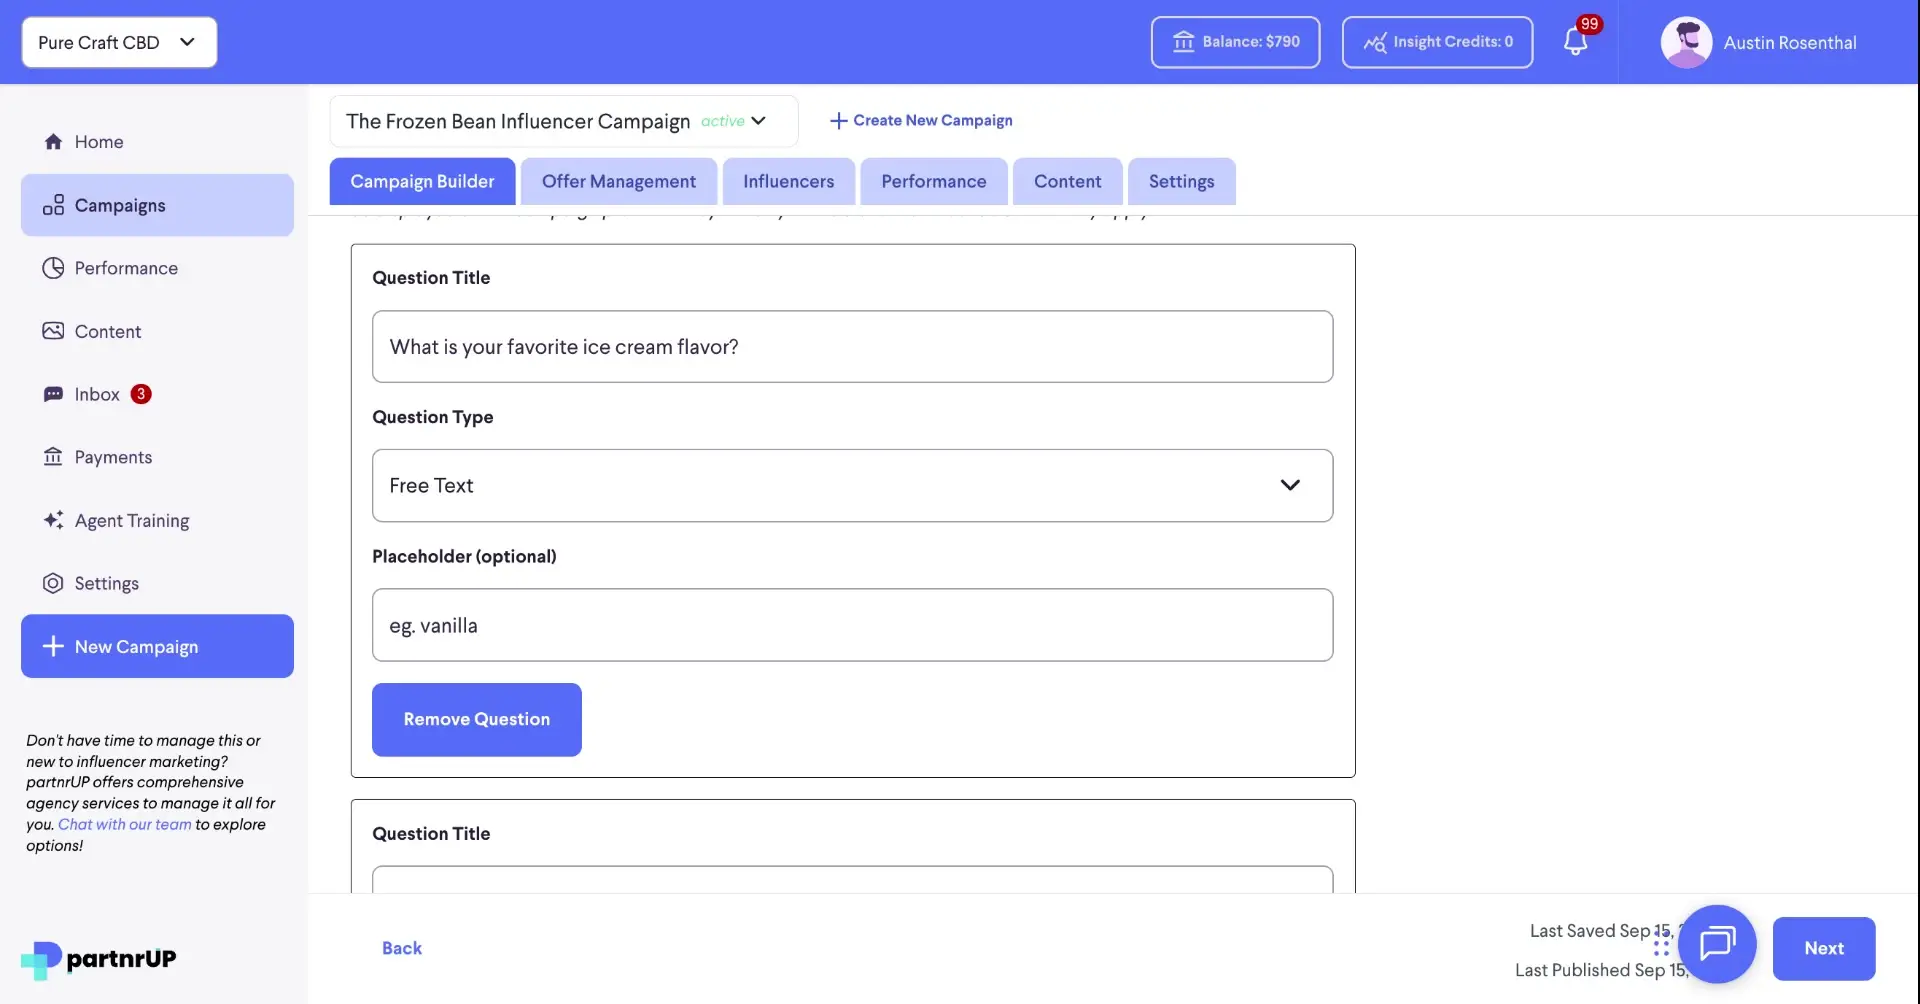The image size is (1920, 1004).
Task: Open Home from the sidebar
Action: coord(99,141)
